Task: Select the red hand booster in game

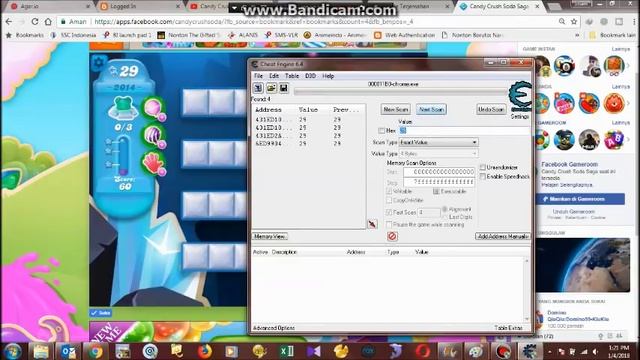Action: click(153, 164)
